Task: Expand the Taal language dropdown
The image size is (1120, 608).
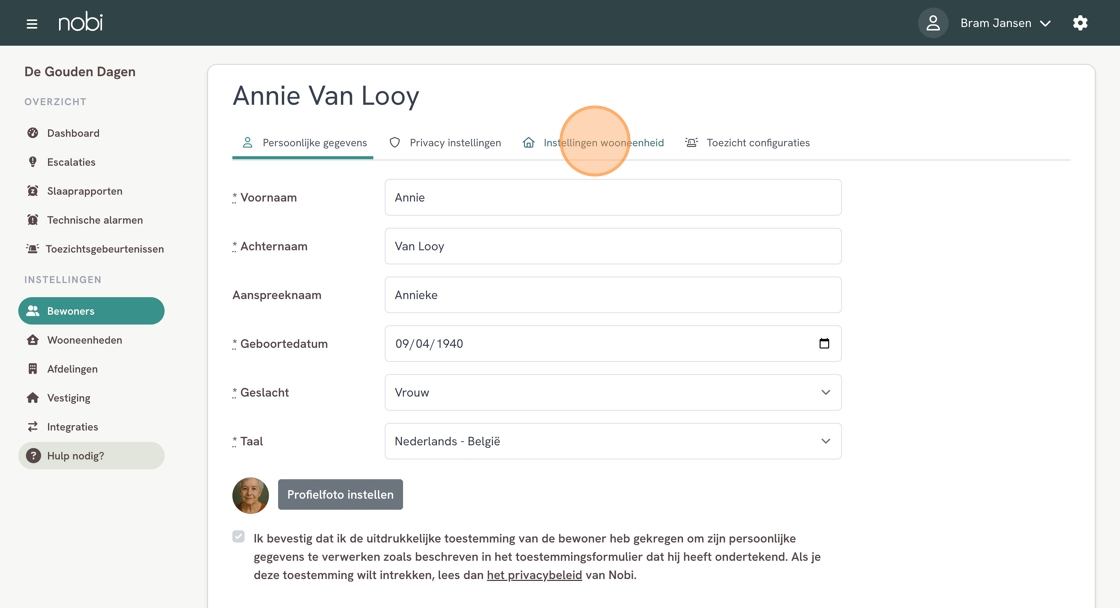Action: click(x=613, y=442)
